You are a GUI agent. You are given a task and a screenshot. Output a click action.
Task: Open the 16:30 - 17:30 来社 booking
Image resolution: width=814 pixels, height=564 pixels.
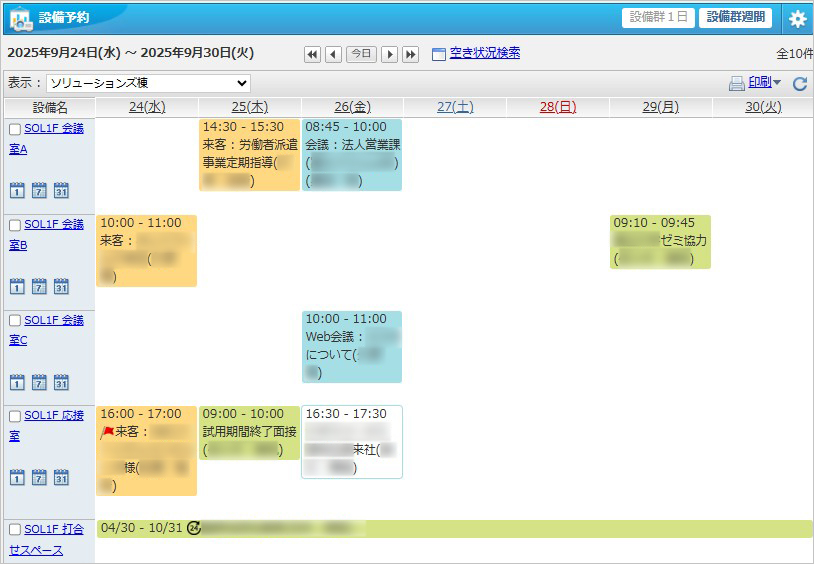pos(352,442)
